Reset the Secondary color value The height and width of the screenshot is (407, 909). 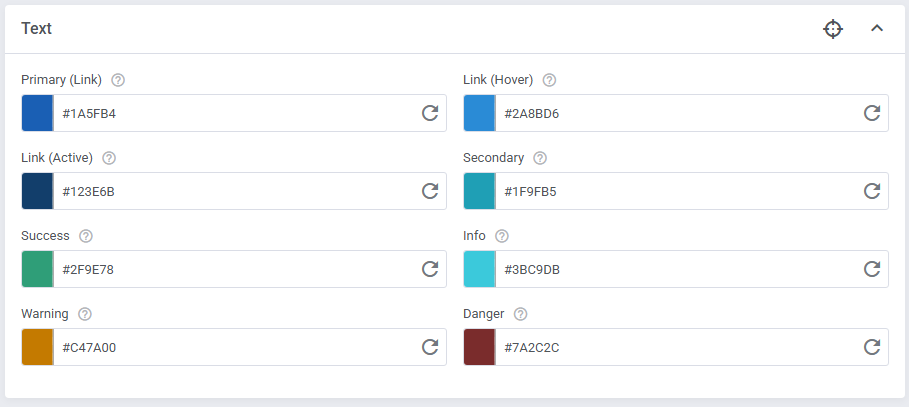pos(872,191)
